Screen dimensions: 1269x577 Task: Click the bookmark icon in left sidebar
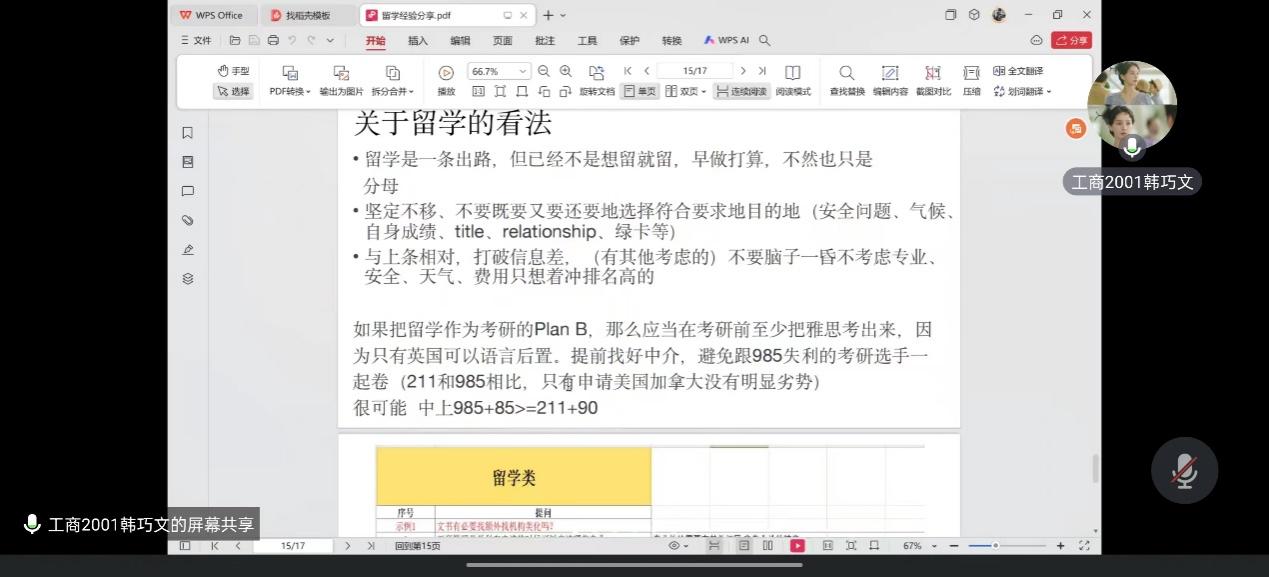tap(187, 133)
